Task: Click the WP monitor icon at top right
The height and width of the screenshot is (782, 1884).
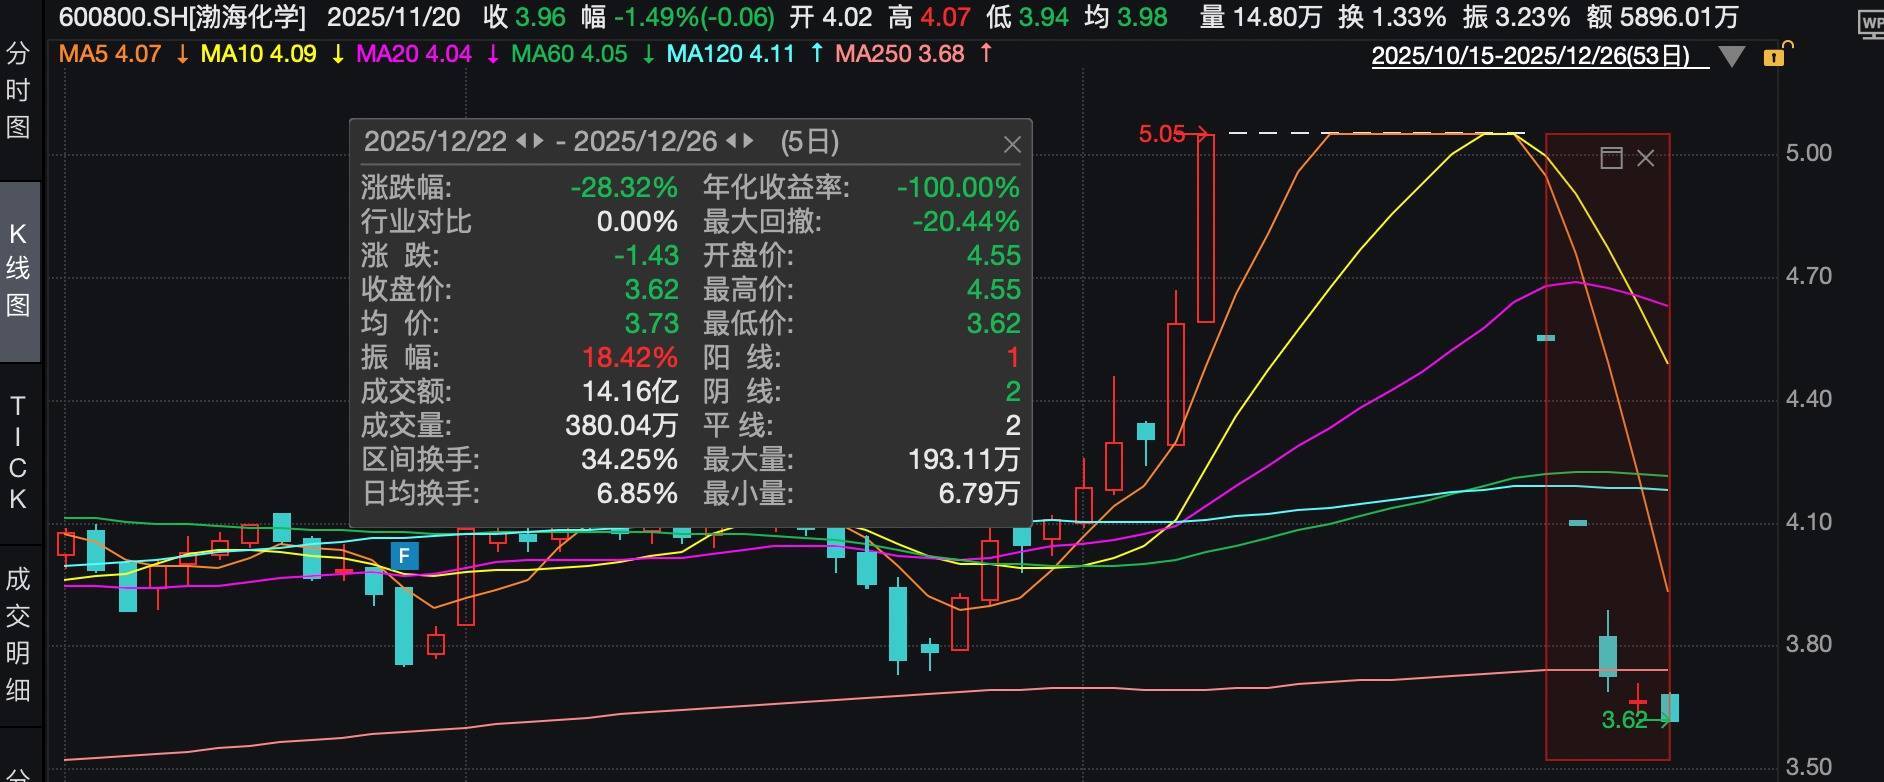Action: click(1869, 24)
